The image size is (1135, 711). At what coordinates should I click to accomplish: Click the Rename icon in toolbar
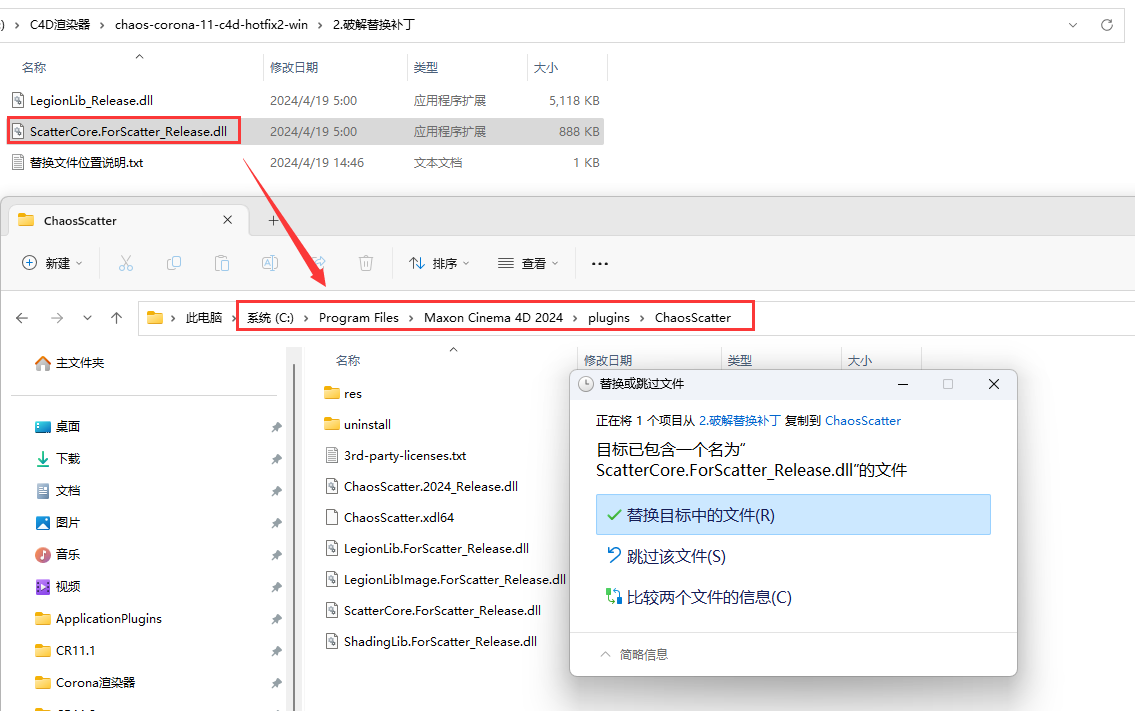coord(270,263)
